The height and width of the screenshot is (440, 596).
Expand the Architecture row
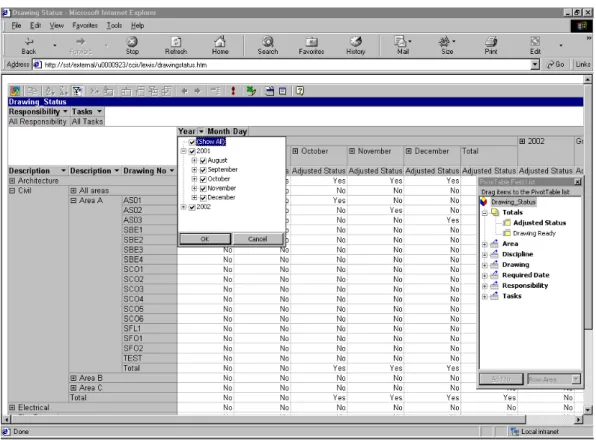12,181
